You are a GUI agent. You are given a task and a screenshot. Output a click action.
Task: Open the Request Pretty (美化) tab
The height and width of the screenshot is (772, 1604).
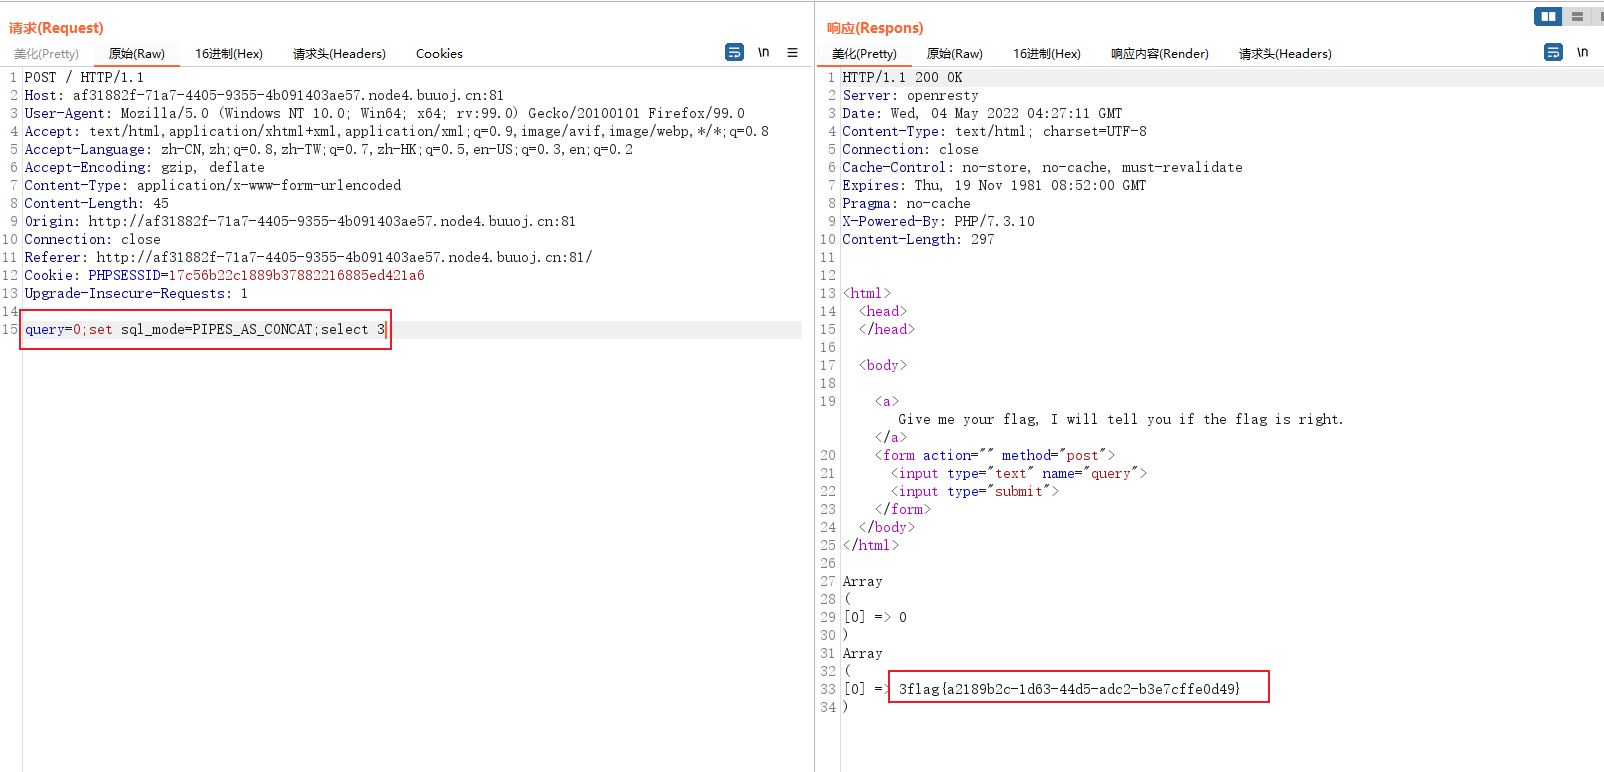point(46,54)
